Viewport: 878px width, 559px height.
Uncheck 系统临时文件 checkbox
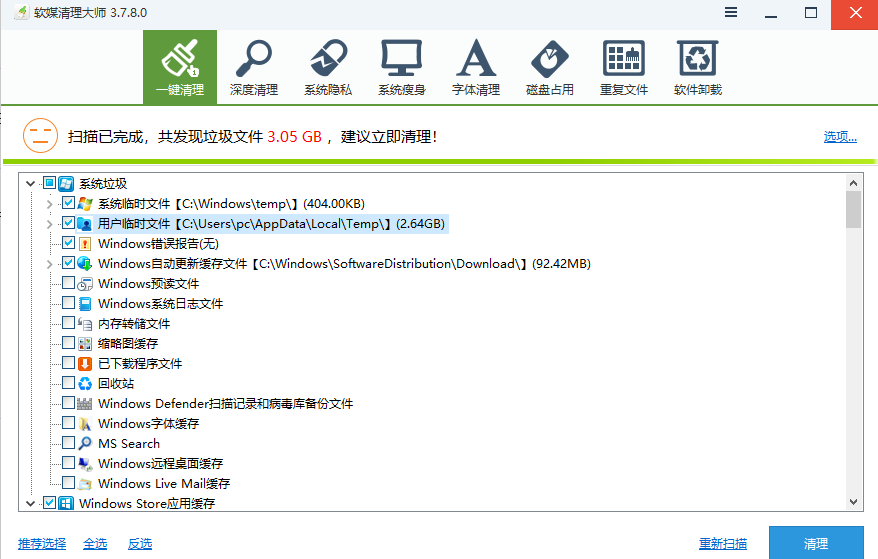(68, 203)
